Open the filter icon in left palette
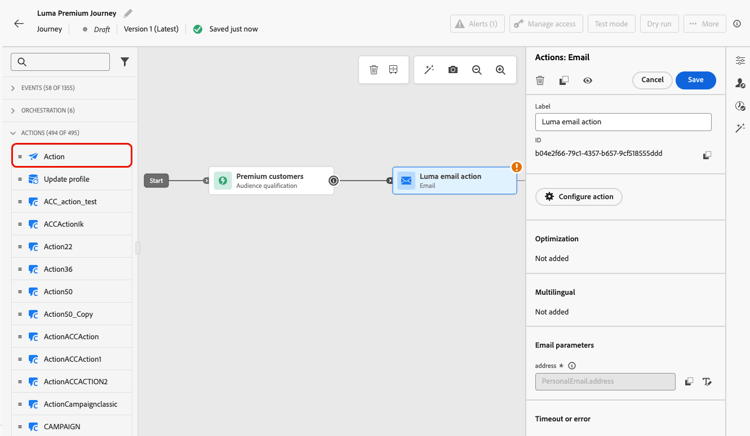 (x=125, y=62)
